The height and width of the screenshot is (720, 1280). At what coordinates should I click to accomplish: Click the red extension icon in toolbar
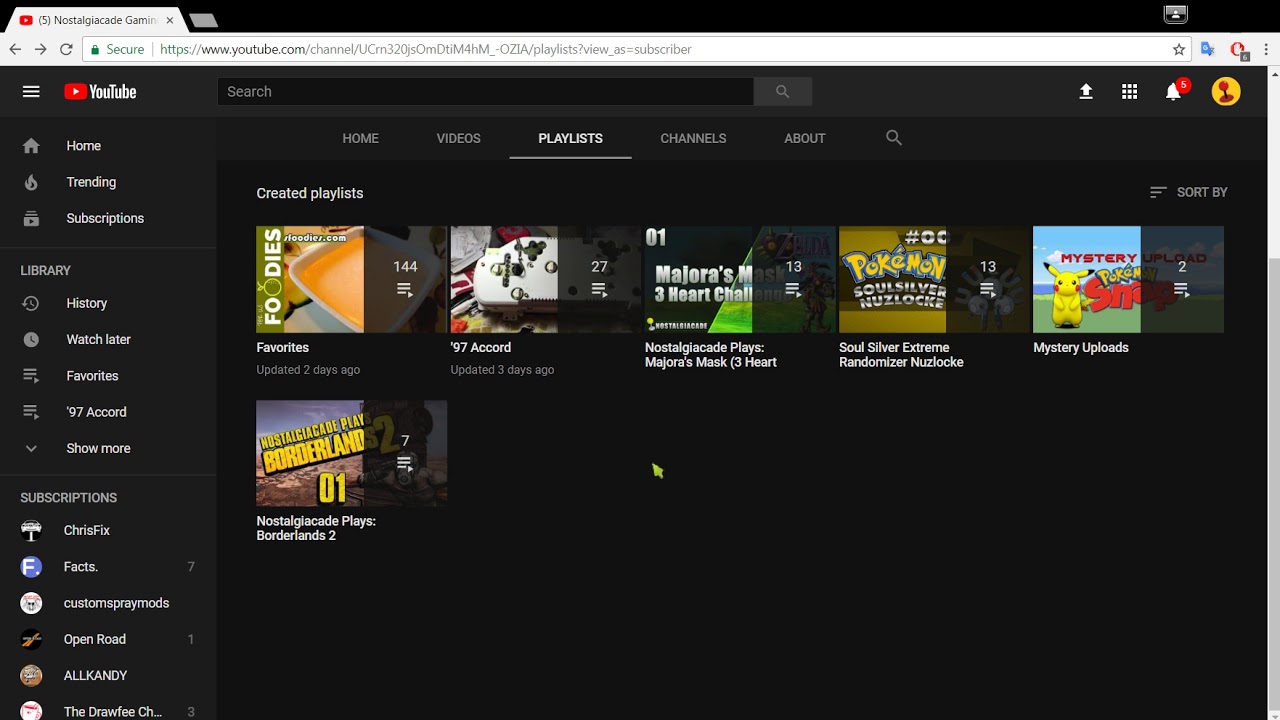[1238, 49]
